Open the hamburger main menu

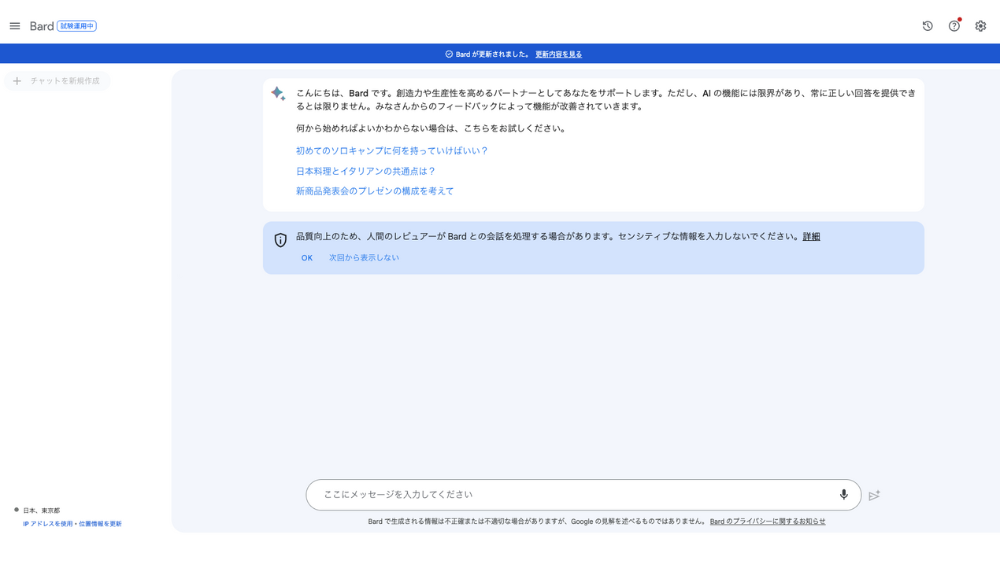coord(15,26)
